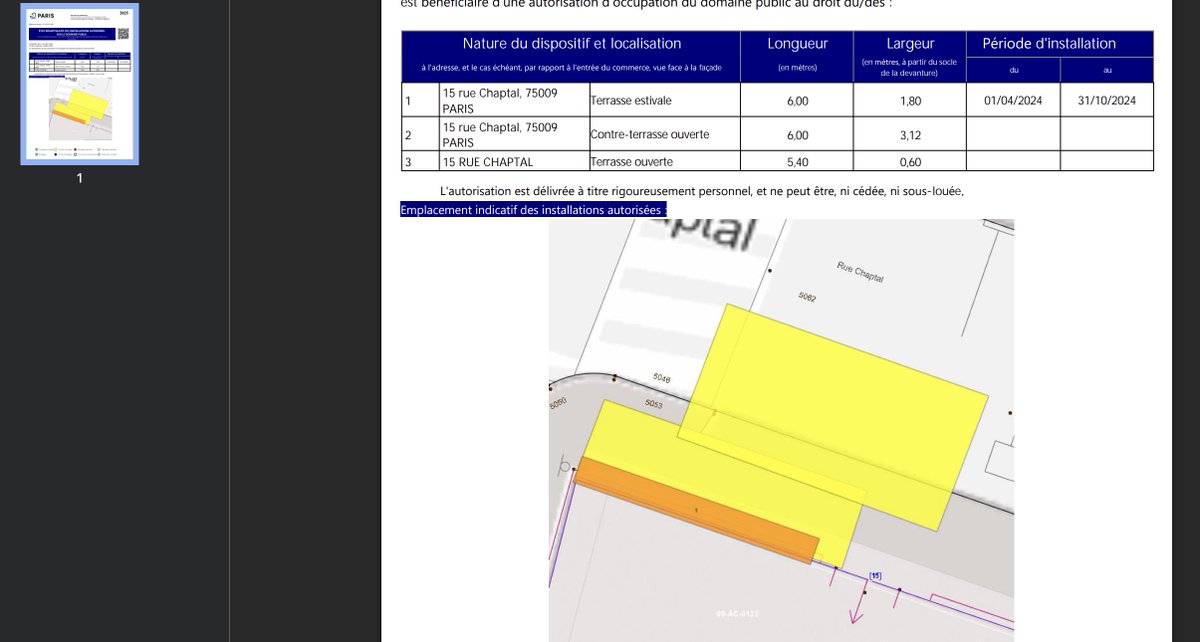Click the "Période d'installation" header
Image resolution: width=1200 pixels, height=642 pixels.
pyautogui.click(x=1060, y=44)
